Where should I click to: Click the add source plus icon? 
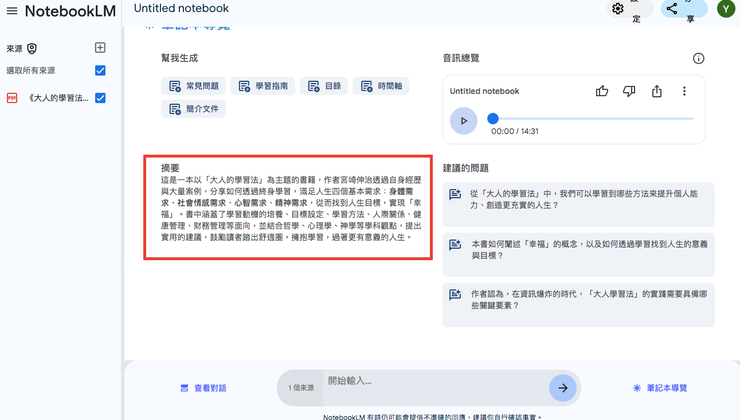click(100, 48)
